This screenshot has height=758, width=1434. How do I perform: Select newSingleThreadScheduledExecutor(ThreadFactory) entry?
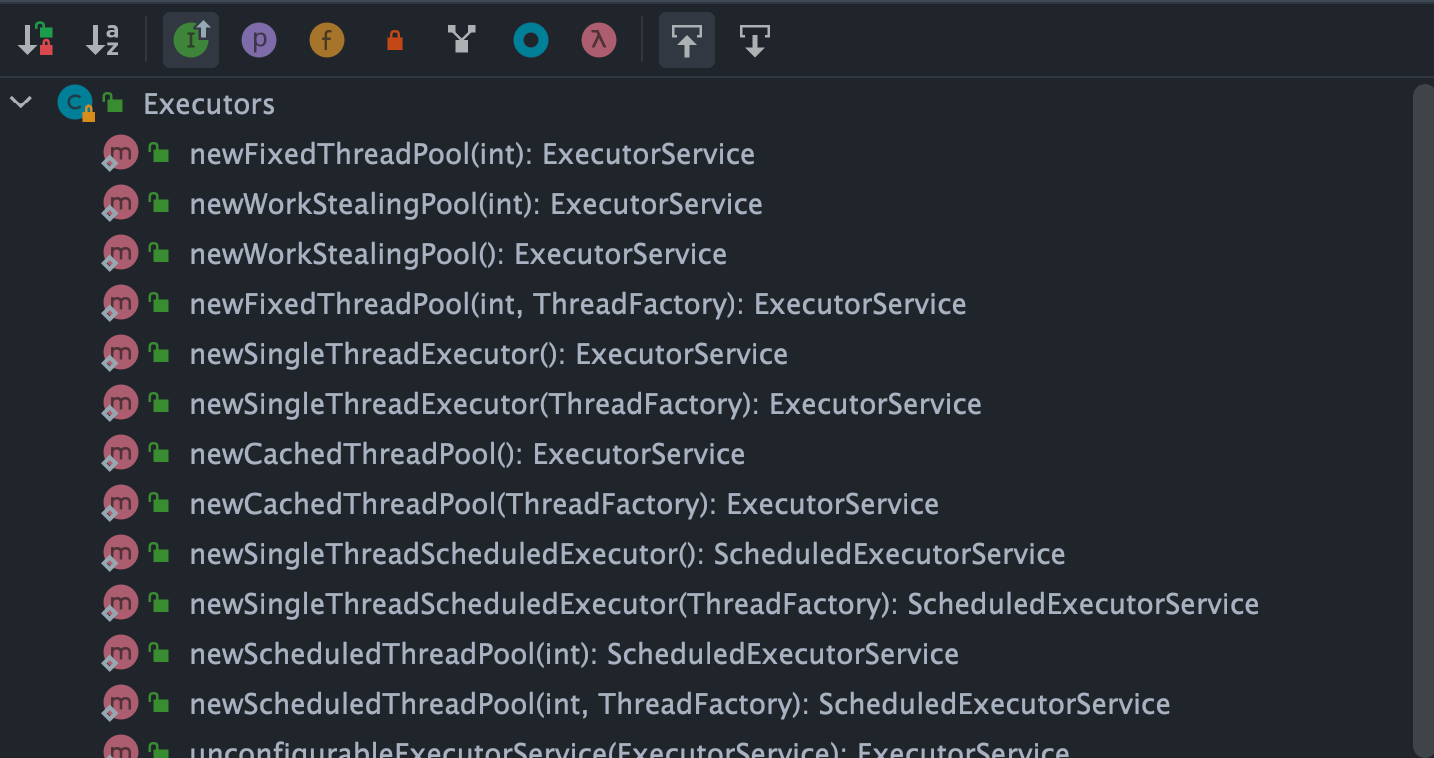point(723,603)
